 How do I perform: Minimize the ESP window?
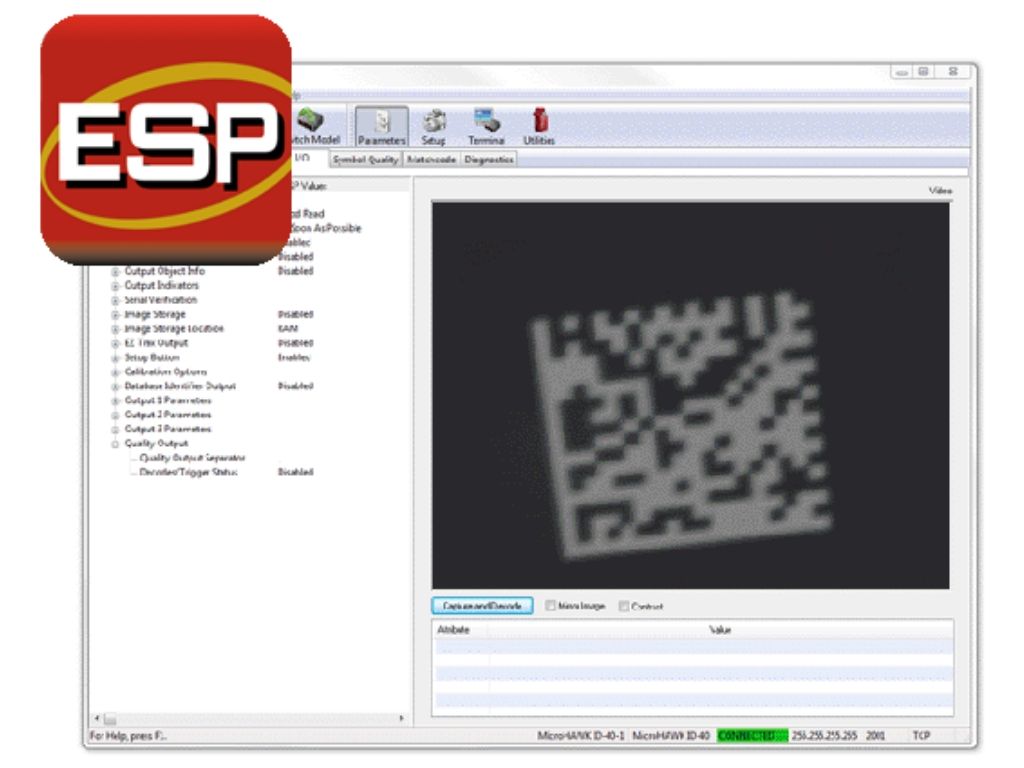click(902, 72)
